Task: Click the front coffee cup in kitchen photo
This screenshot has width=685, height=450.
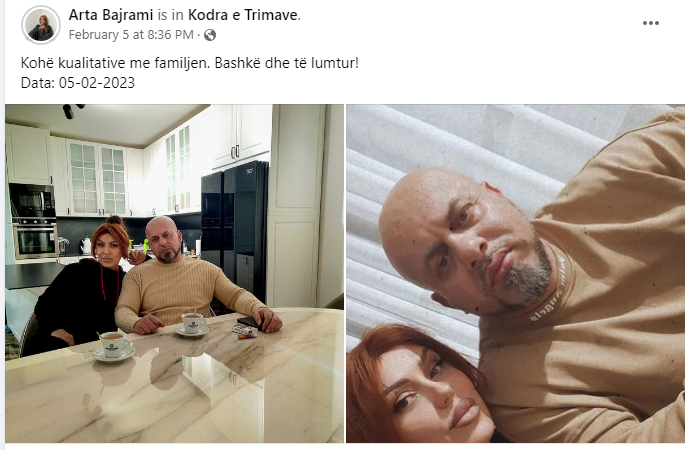Action: 114,345
